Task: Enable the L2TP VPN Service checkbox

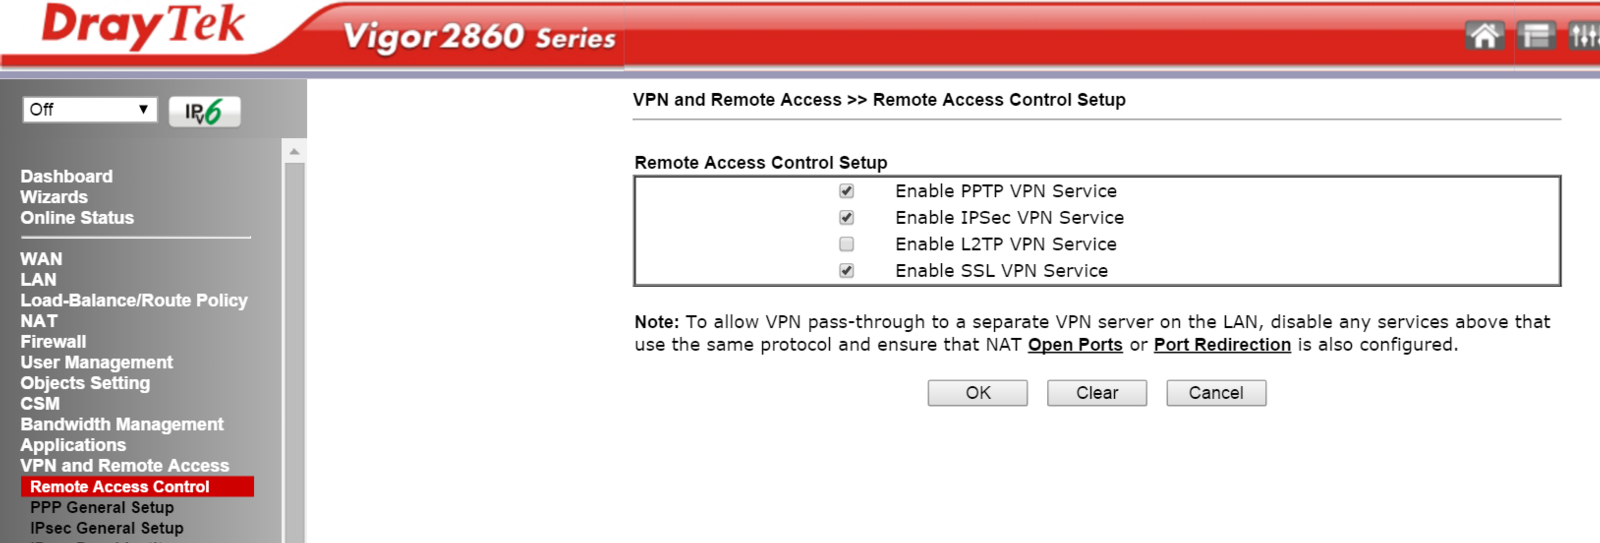Action: (x=847, y=244)
